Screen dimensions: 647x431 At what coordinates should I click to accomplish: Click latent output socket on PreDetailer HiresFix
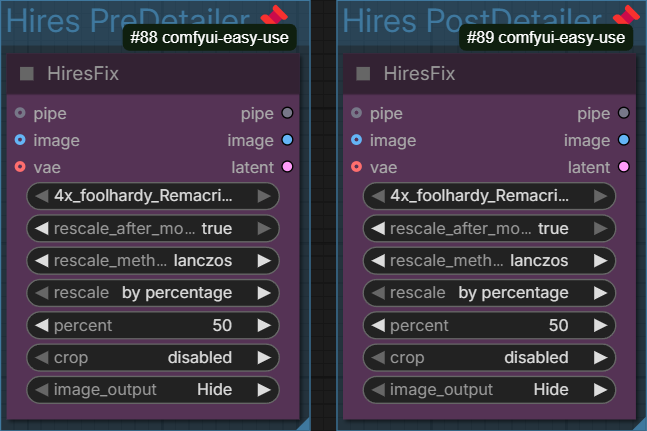point(287,167)
